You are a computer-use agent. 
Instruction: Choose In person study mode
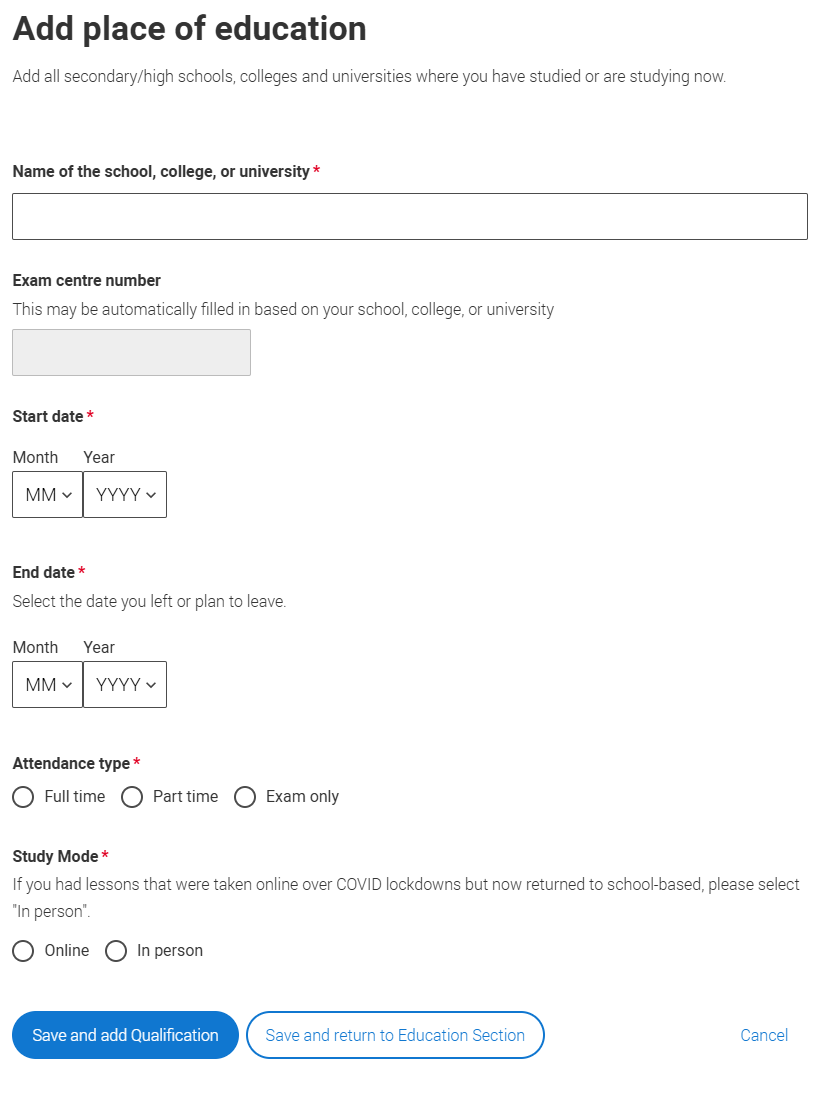tap(116, 951)
